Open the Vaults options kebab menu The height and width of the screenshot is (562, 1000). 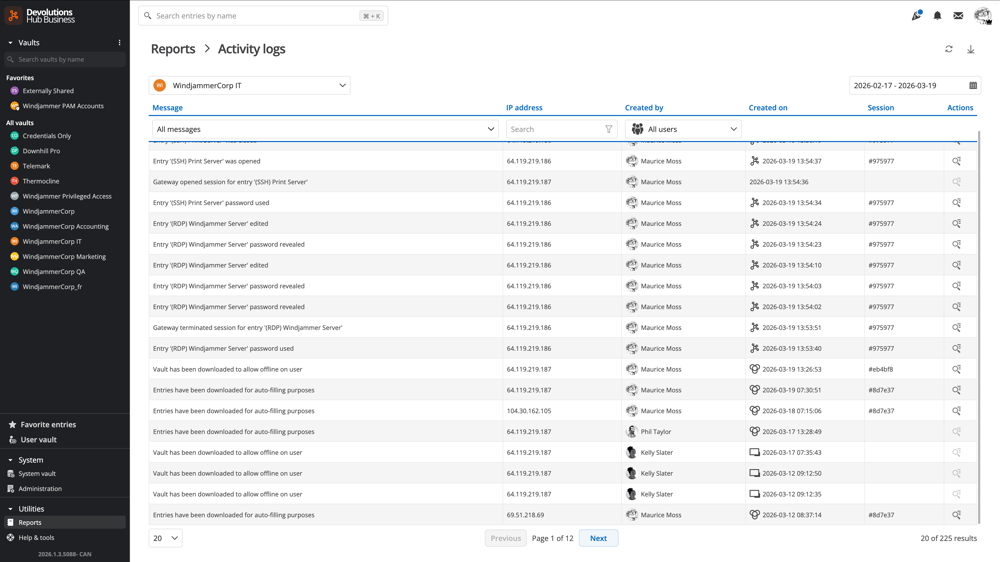[x=119, y=43]
